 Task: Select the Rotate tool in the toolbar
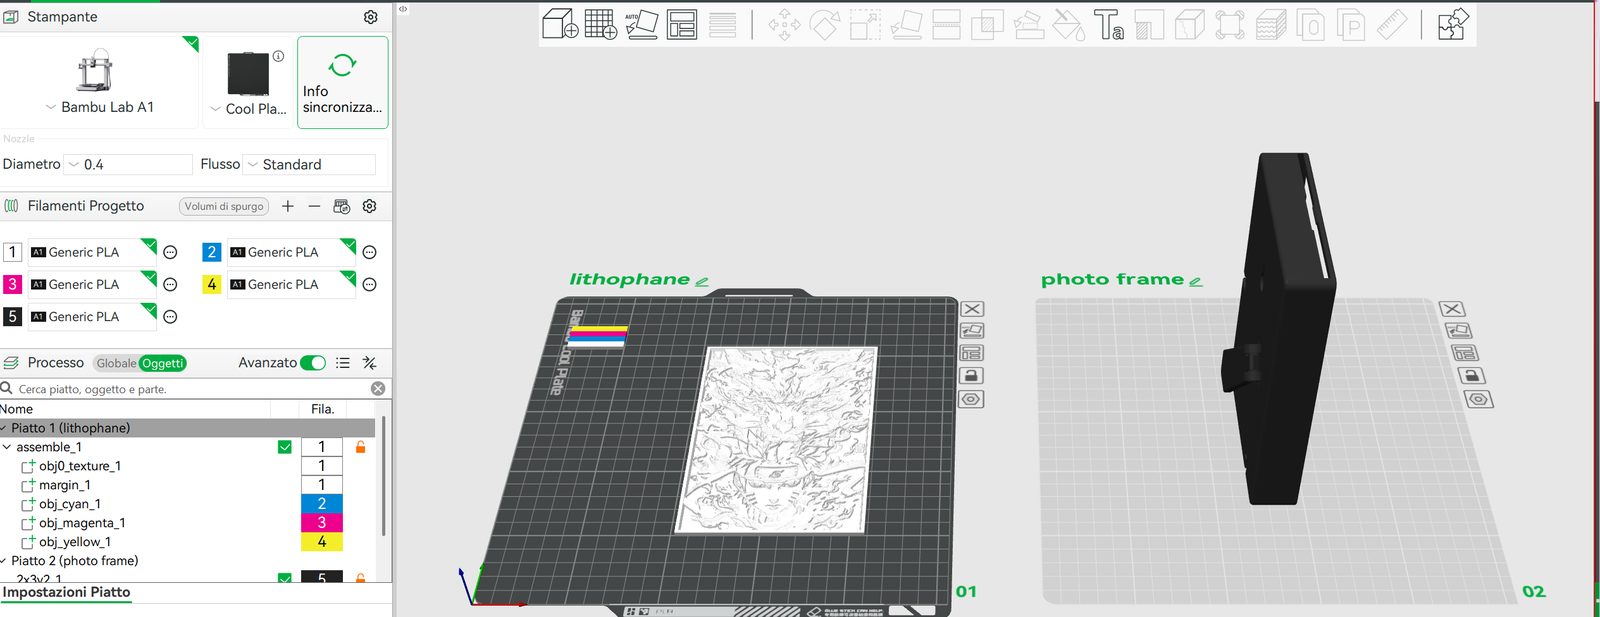click(825, 25)
